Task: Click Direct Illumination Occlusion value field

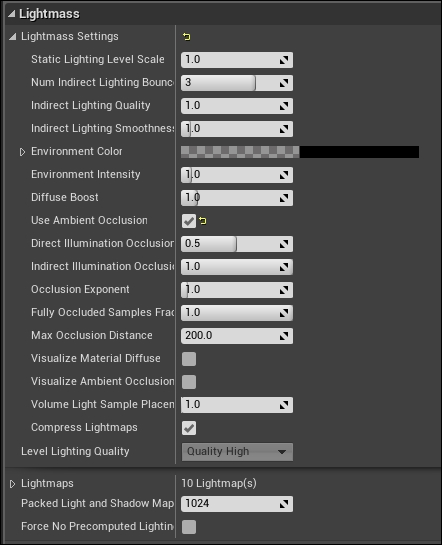Action: pos(237,244)
